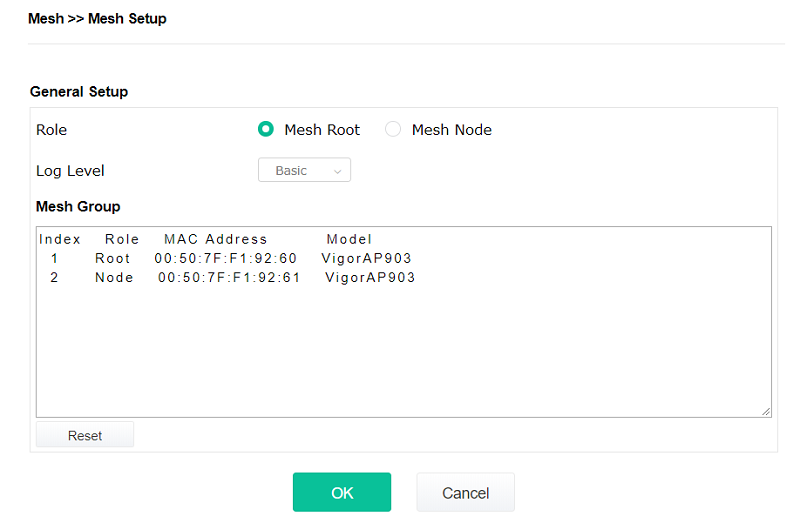Click inside the Mesh Group text area
The width and height of the screenshot is (800, 523).
coord(404,322)
